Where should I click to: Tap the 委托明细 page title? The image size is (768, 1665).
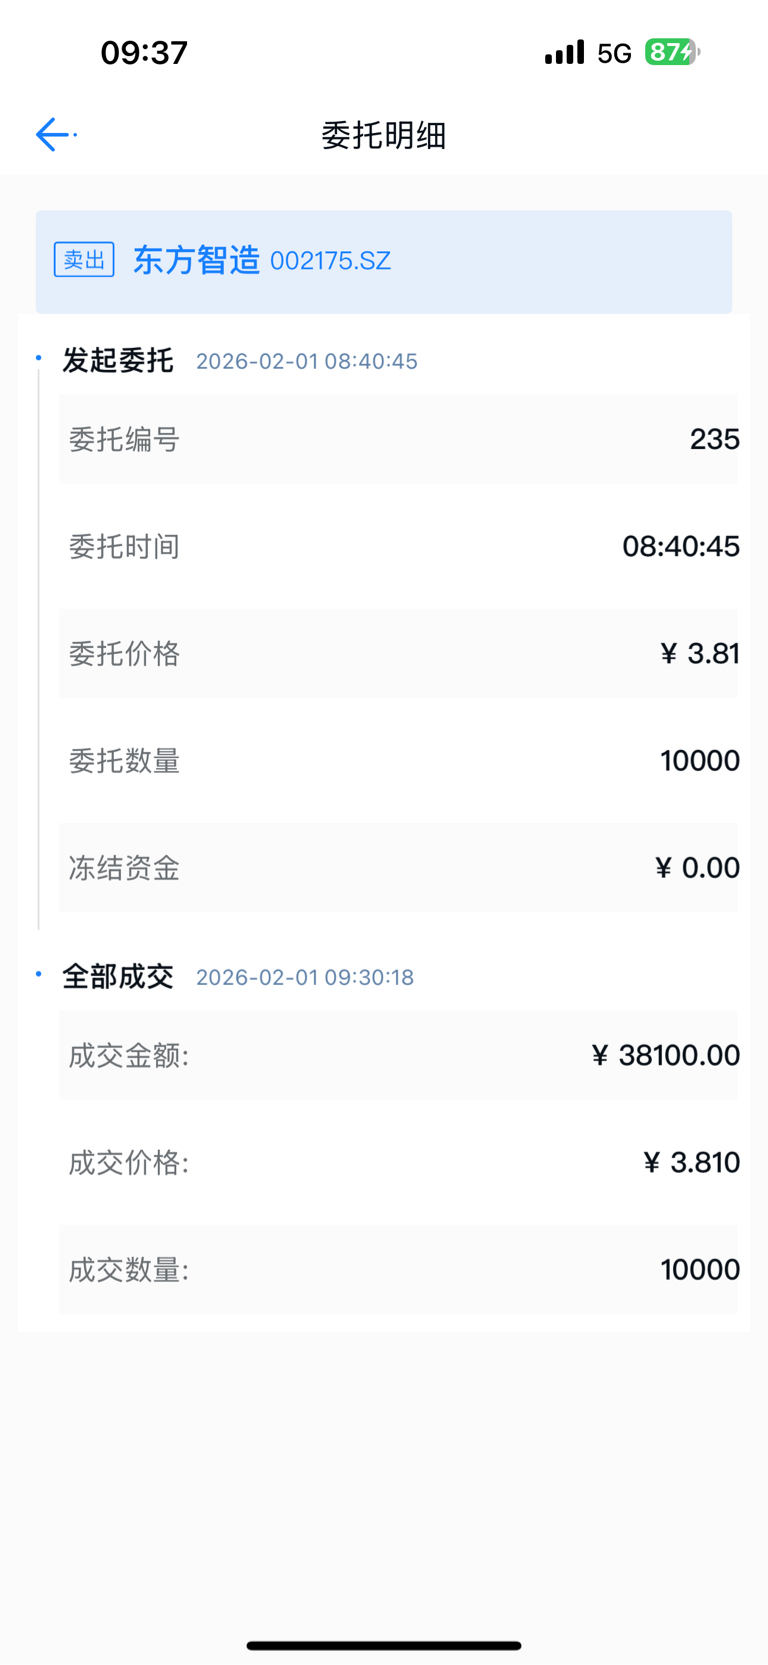(x=384, y=135)
